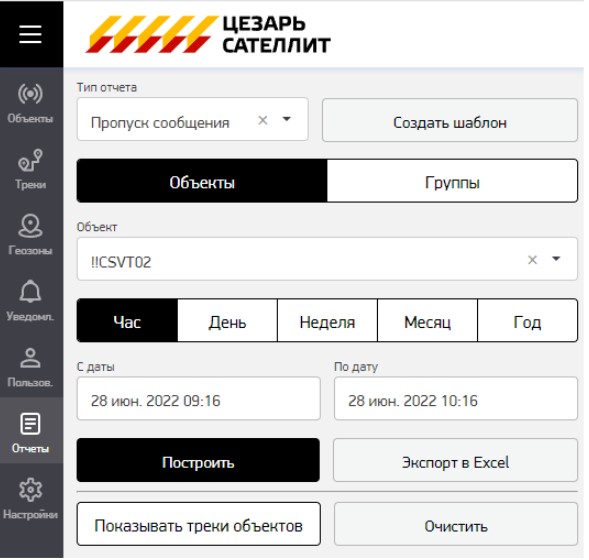Image resolution: width=589 pixels, height=560 pixels.
Task: Clear the Пропуск сообщения selection
Action: coord(263,120)
